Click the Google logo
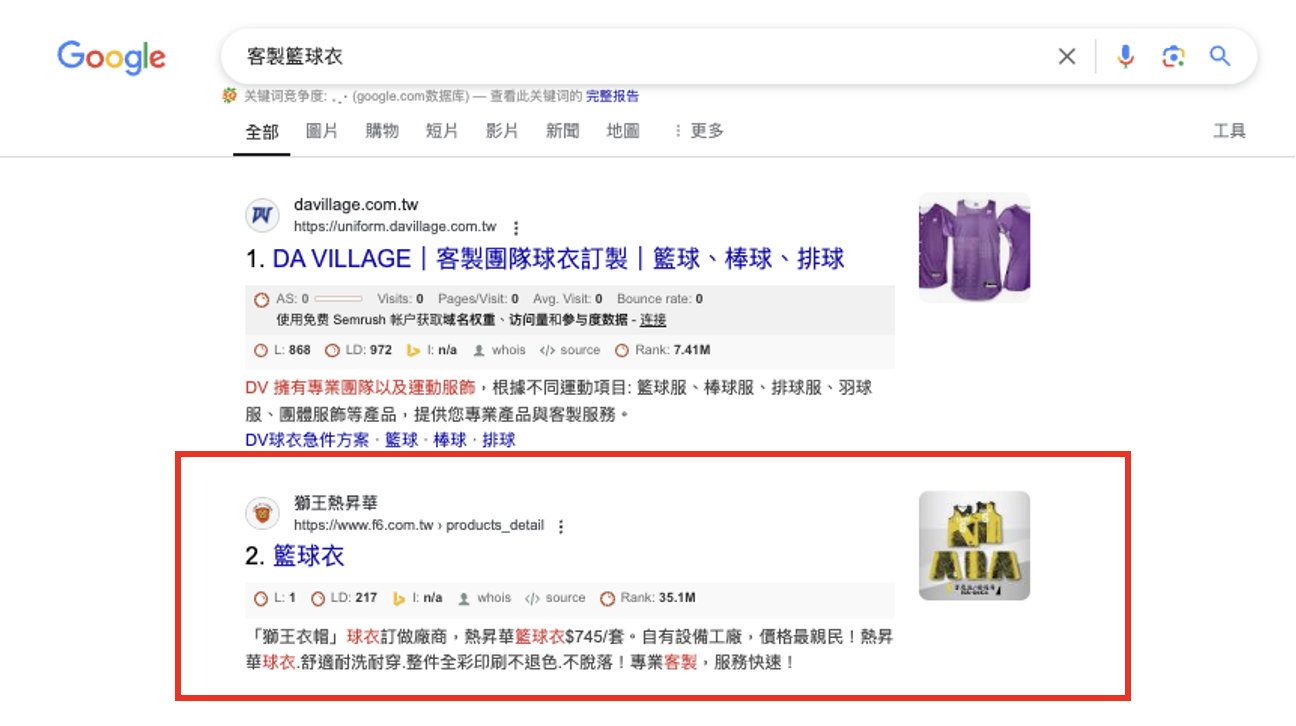 pyautogui.click(x=111, y=57)
